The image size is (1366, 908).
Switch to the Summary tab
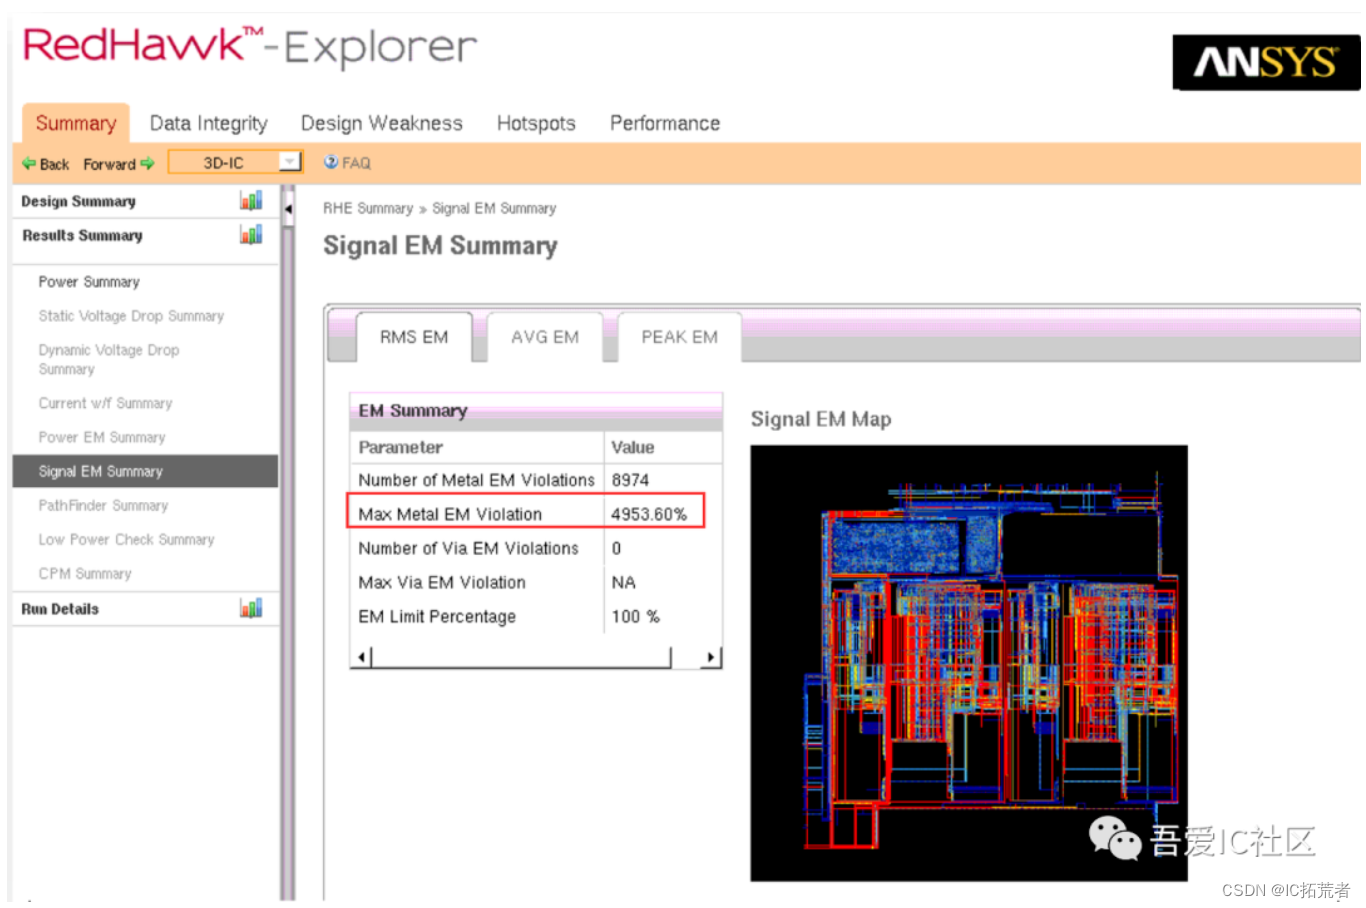[x=76, y=123]
